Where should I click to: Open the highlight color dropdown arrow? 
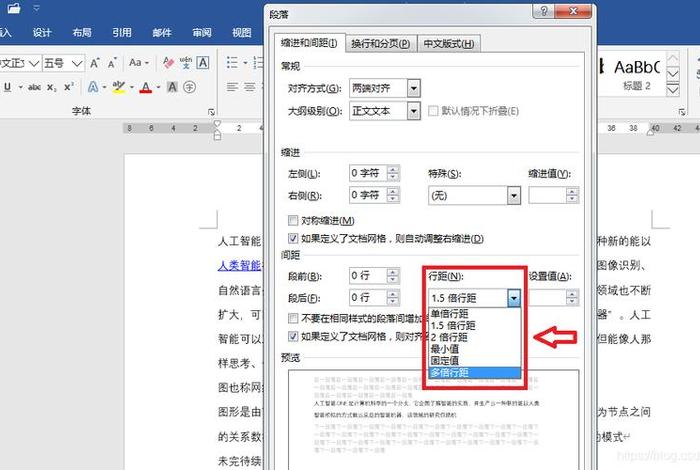pos(132,87)
